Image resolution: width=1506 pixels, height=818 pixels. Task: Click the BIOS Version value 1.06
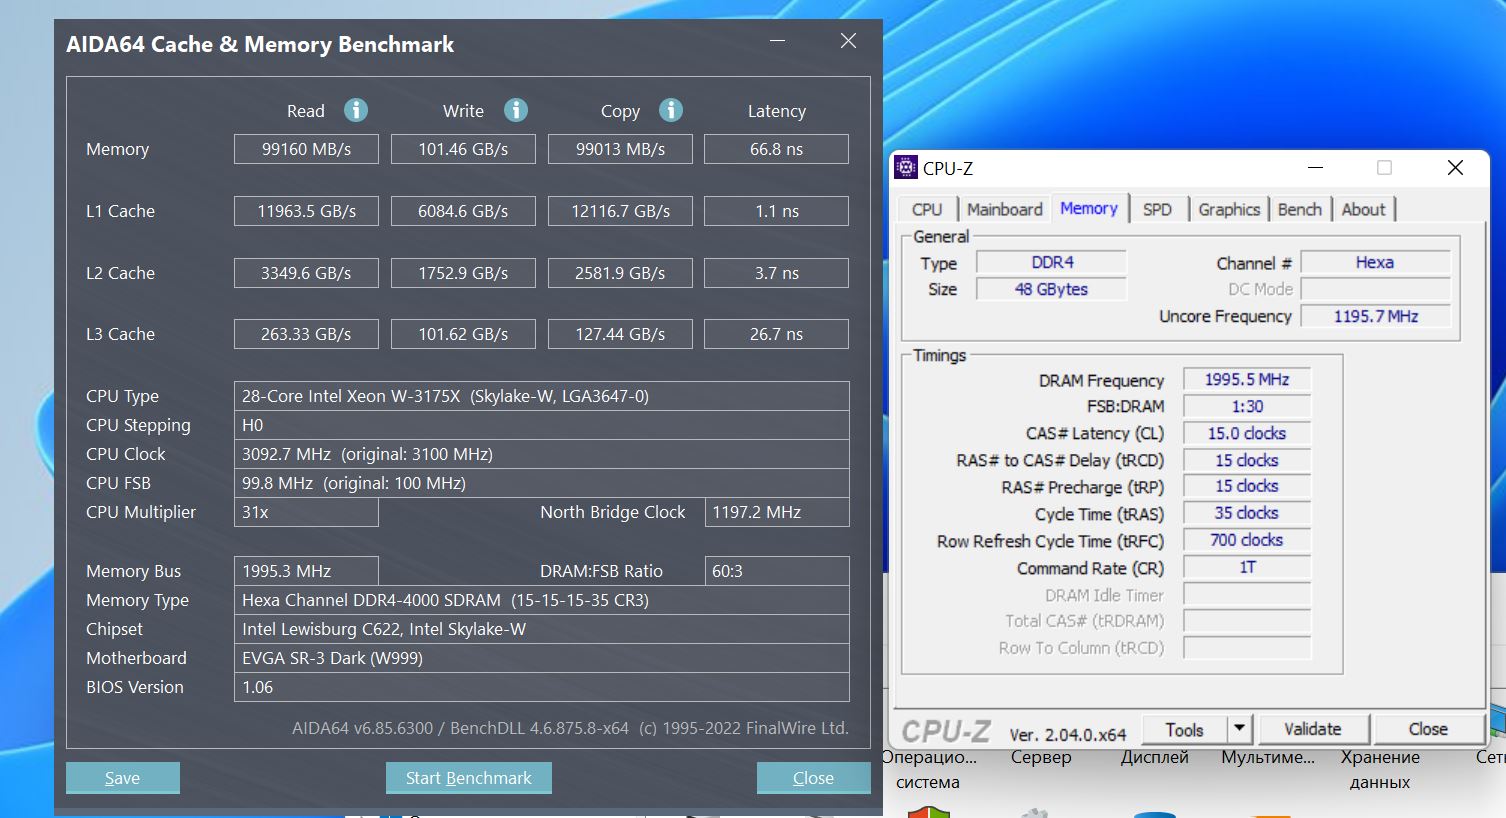(x=542, y=687)
